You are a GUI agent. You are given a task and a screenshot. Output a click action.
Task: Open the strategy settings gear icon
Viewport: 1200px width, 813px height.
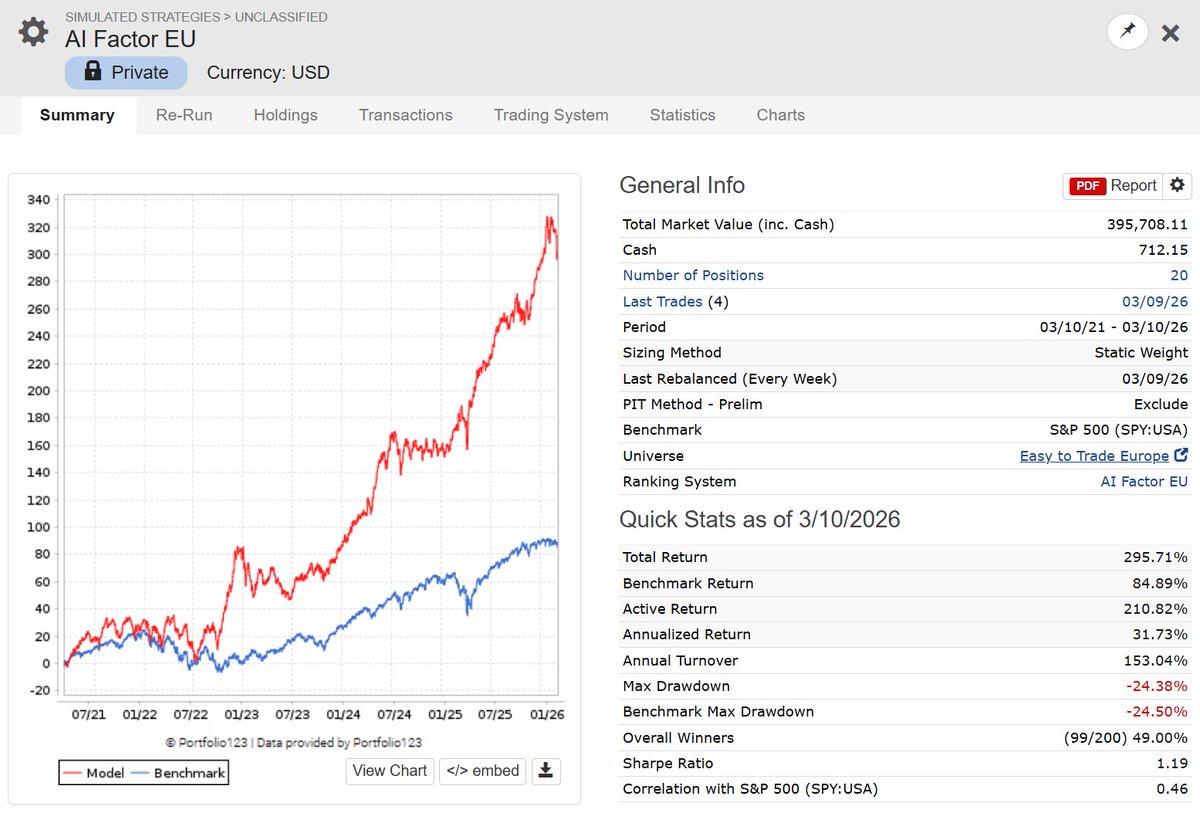pyautogui.click(x=33, y=32)
